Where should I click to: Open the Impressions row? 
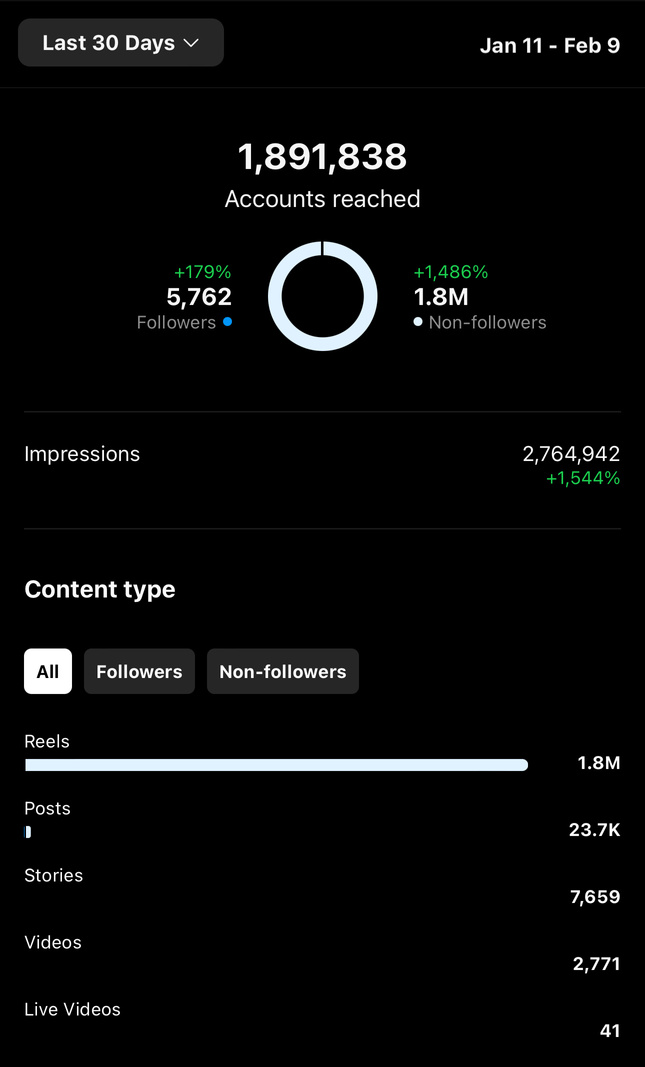click(82, 454)
